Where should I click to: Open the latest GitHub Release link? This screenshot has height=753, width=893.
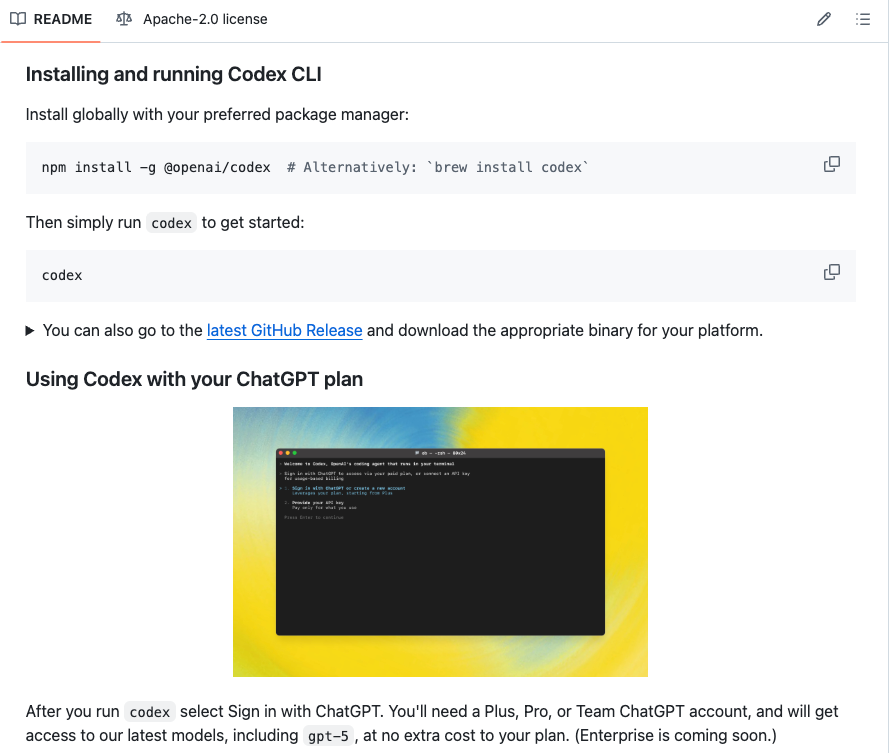point(284,330)
